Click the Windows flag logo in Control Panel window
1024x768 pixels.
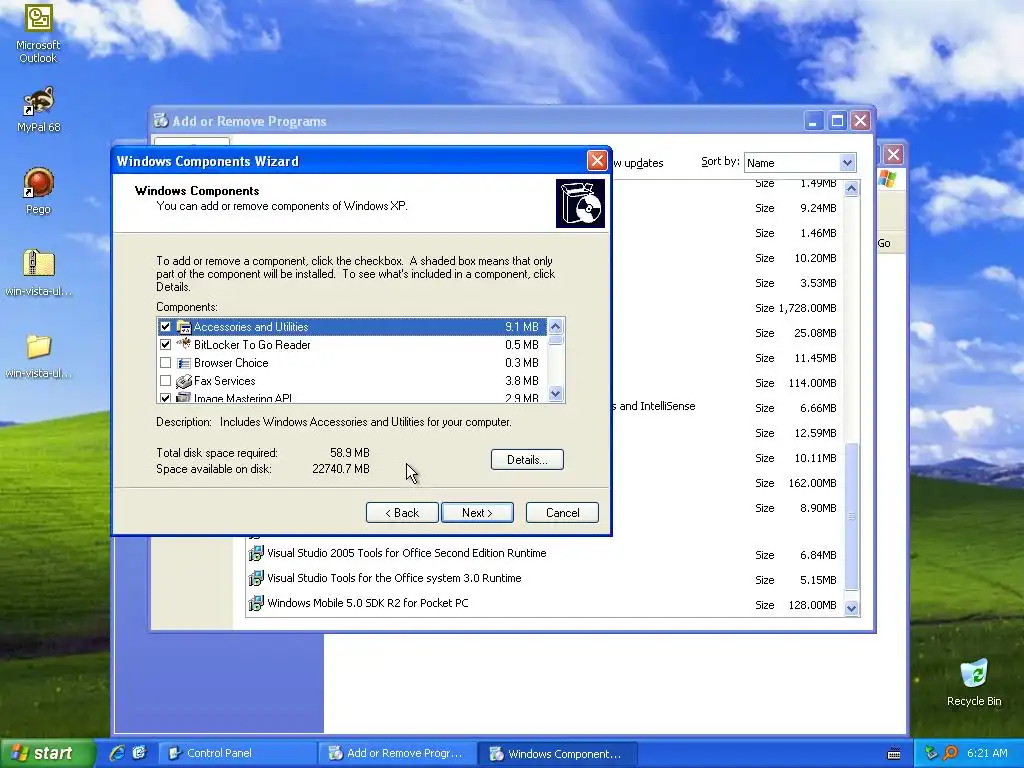coord(887,178)
